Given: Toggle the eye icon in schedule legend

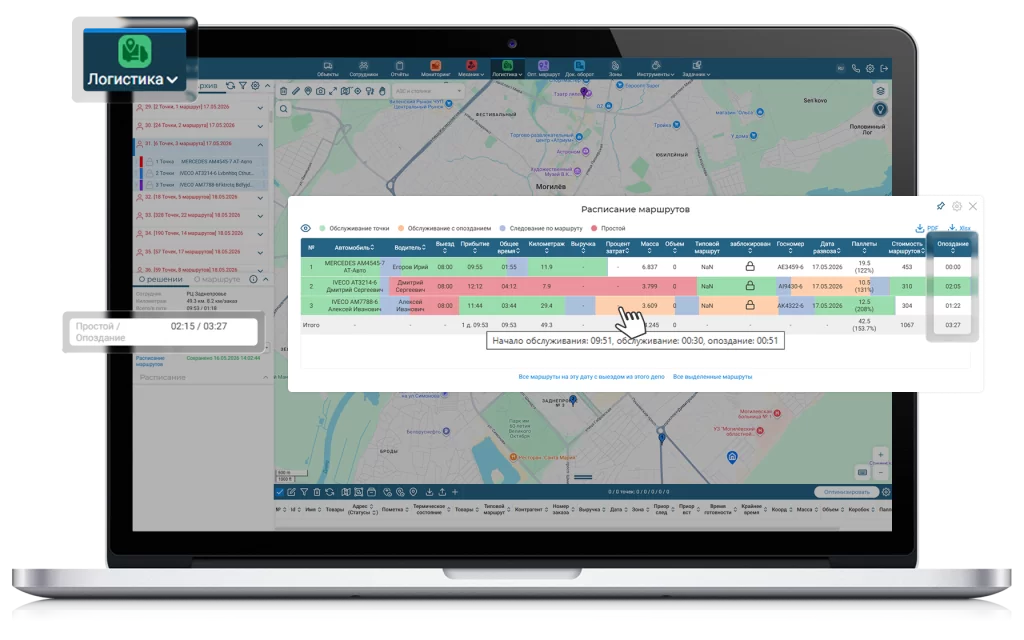Looking at the screenshot, I should pos(306,229).
